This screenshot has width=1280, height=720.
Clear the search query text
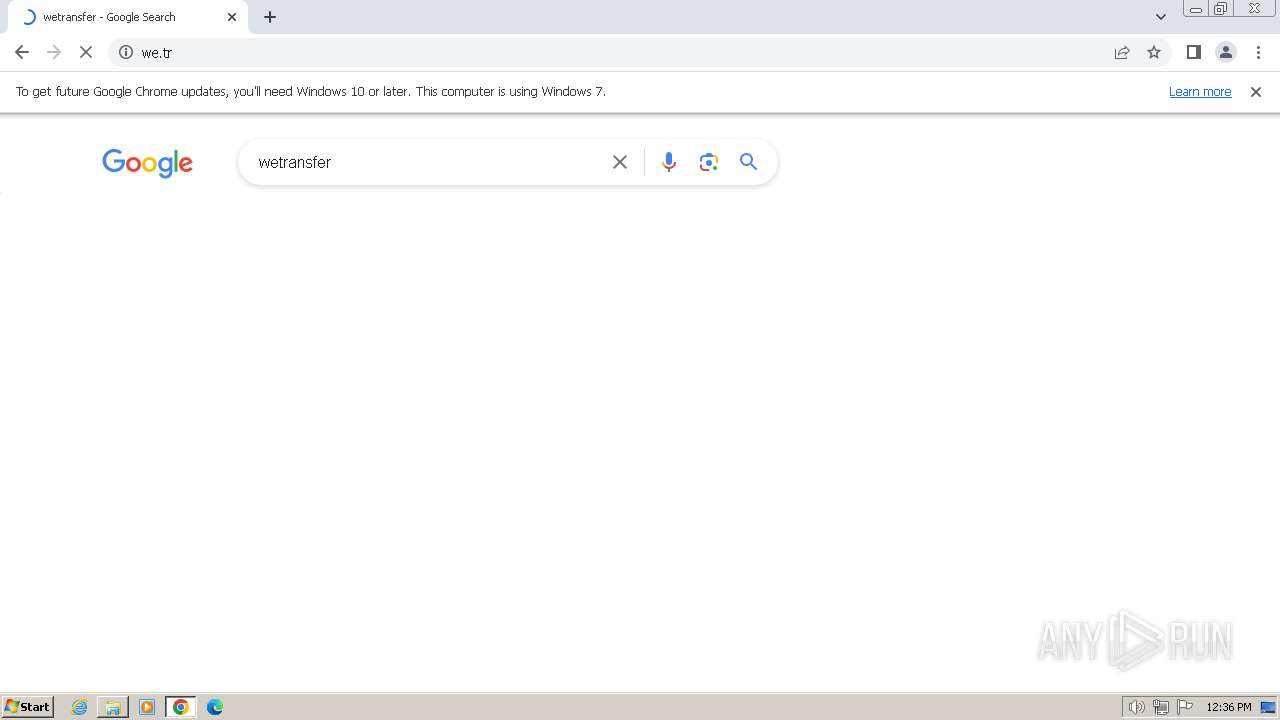(x=620, y=162)
